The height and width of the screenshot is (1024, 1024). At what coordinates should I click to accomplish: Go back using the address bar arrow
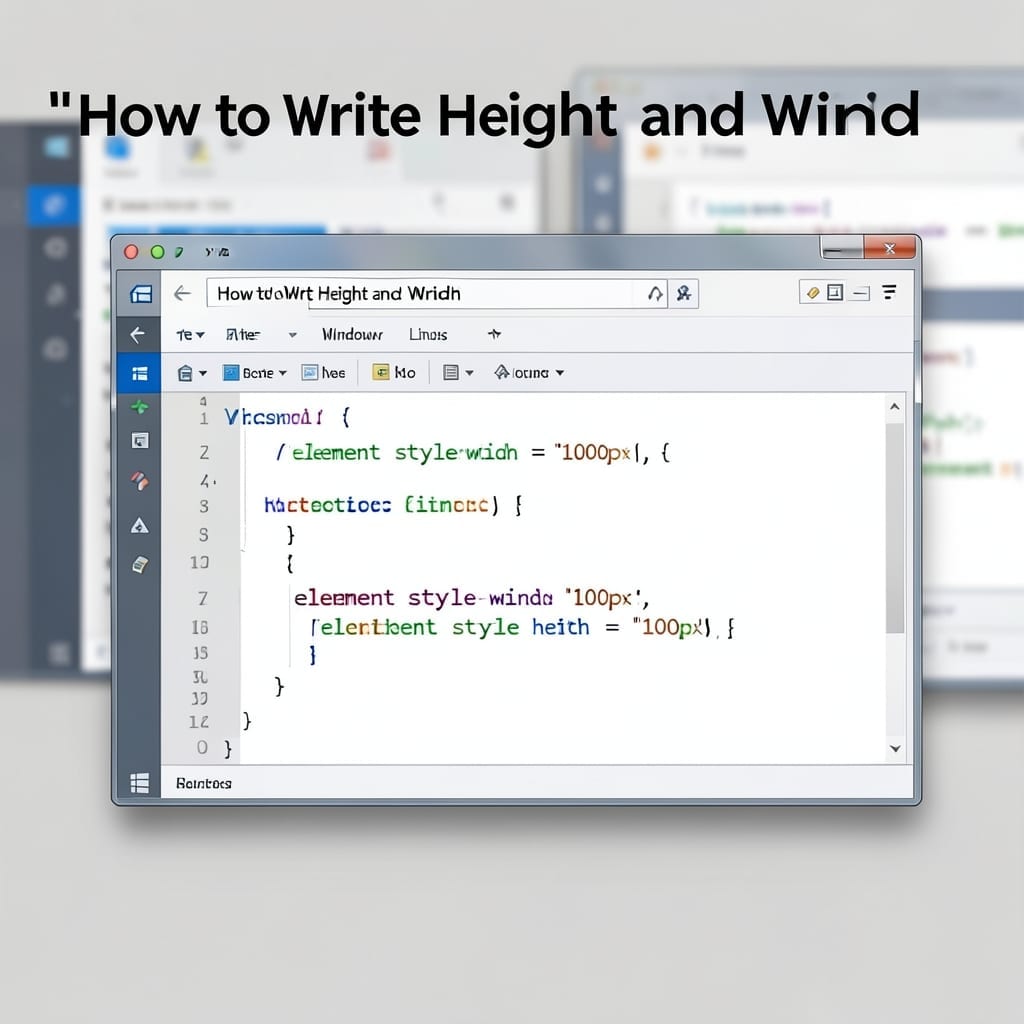coord(182,293)
